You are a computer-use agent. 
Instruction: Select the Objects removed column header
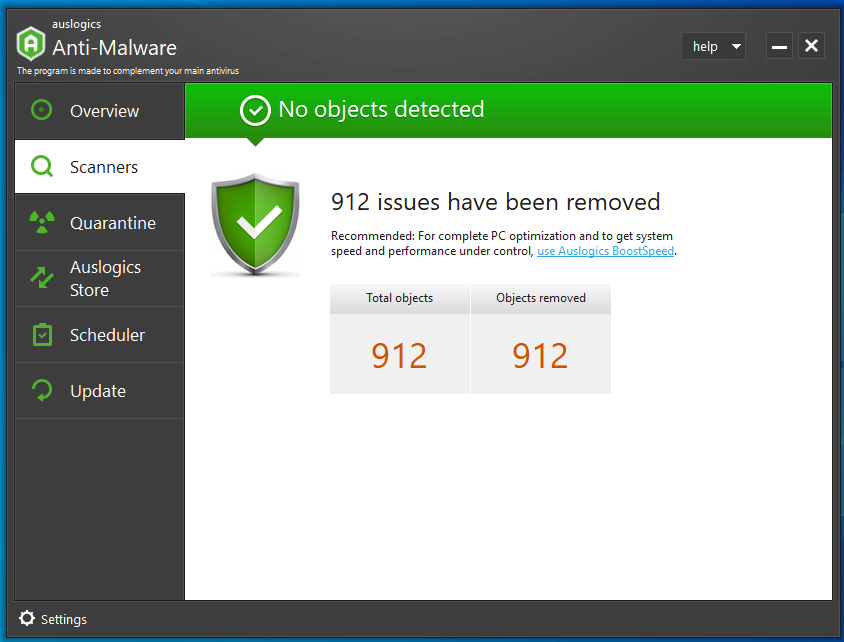[540, 298]
